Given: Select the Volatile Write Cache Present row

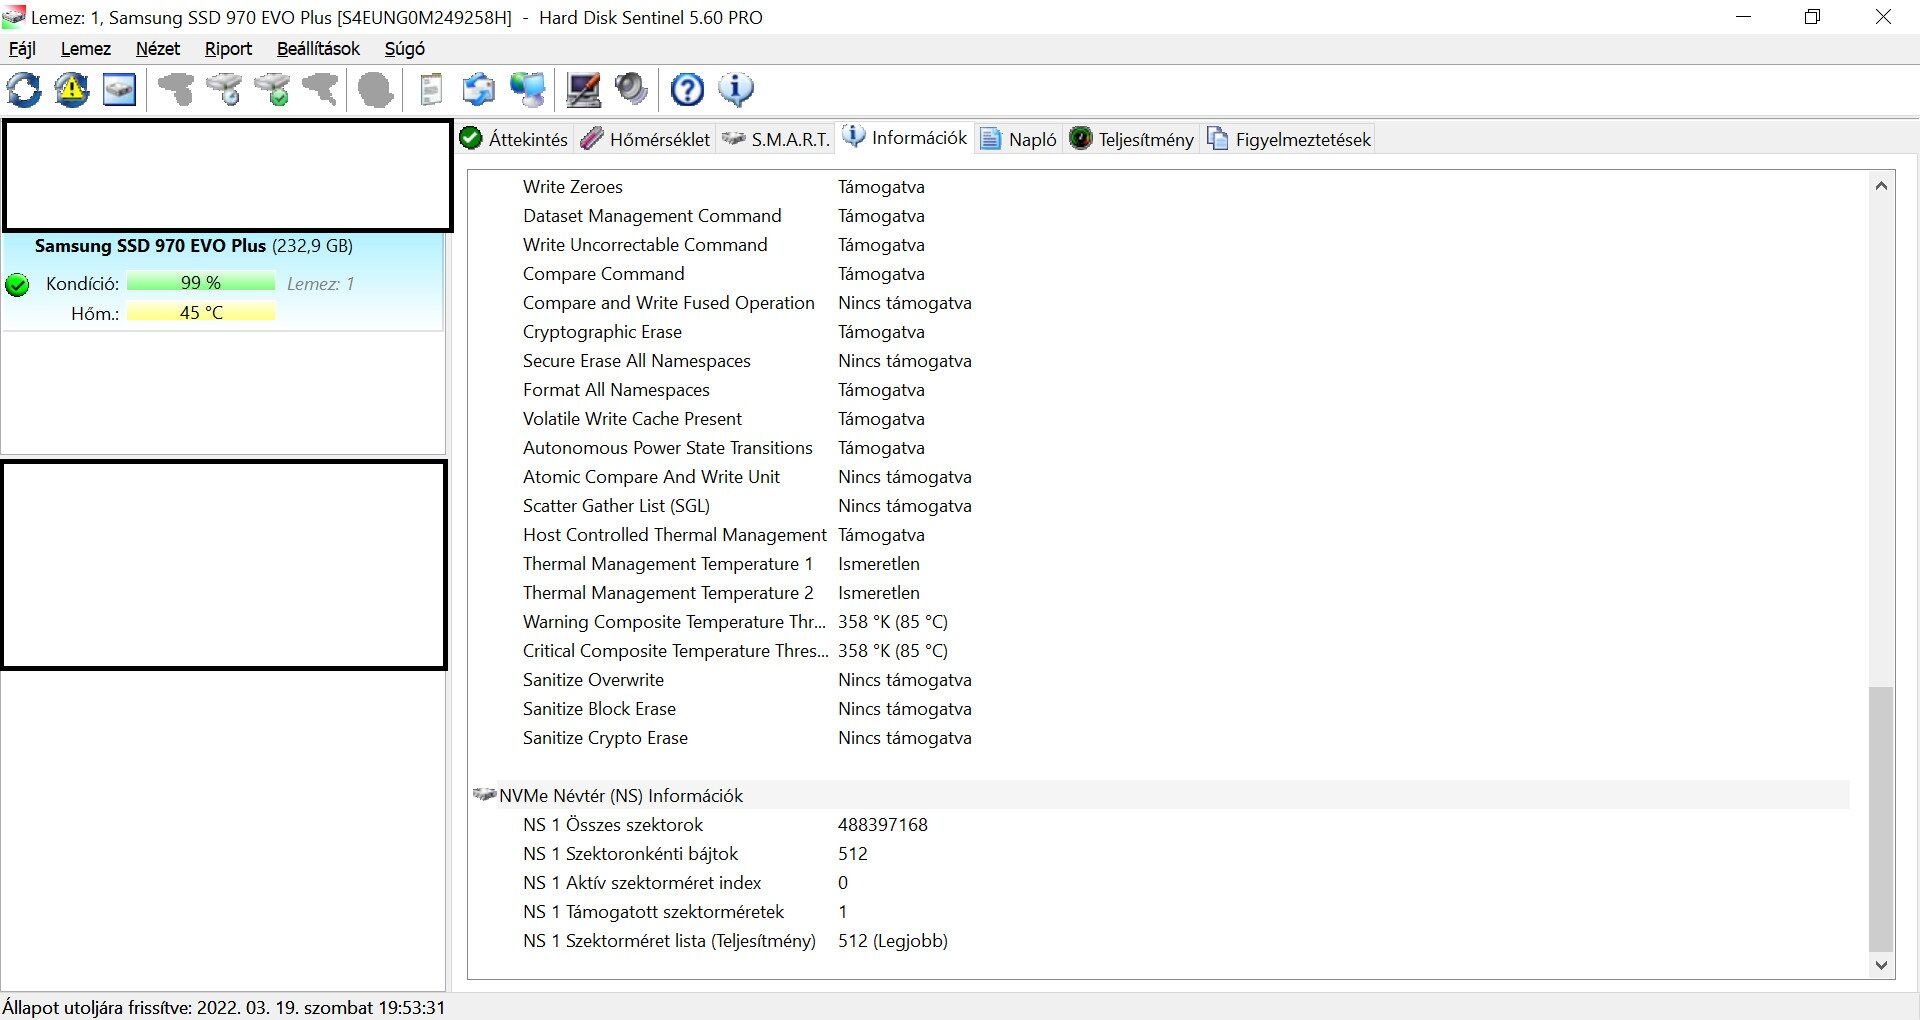Looking at the screenshot, I should (x=1161, y=419).
